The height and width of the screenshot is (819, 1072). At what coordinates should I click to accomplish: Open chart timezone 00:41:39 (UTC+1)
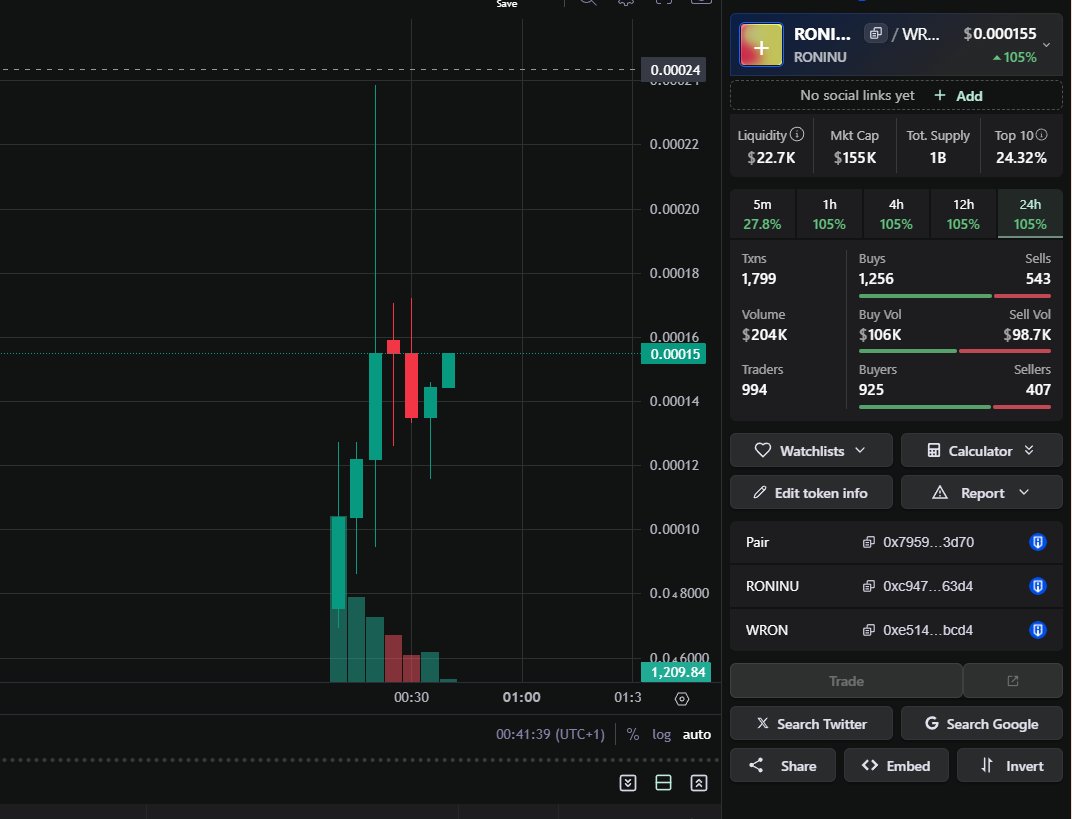(x=550, y=734)
